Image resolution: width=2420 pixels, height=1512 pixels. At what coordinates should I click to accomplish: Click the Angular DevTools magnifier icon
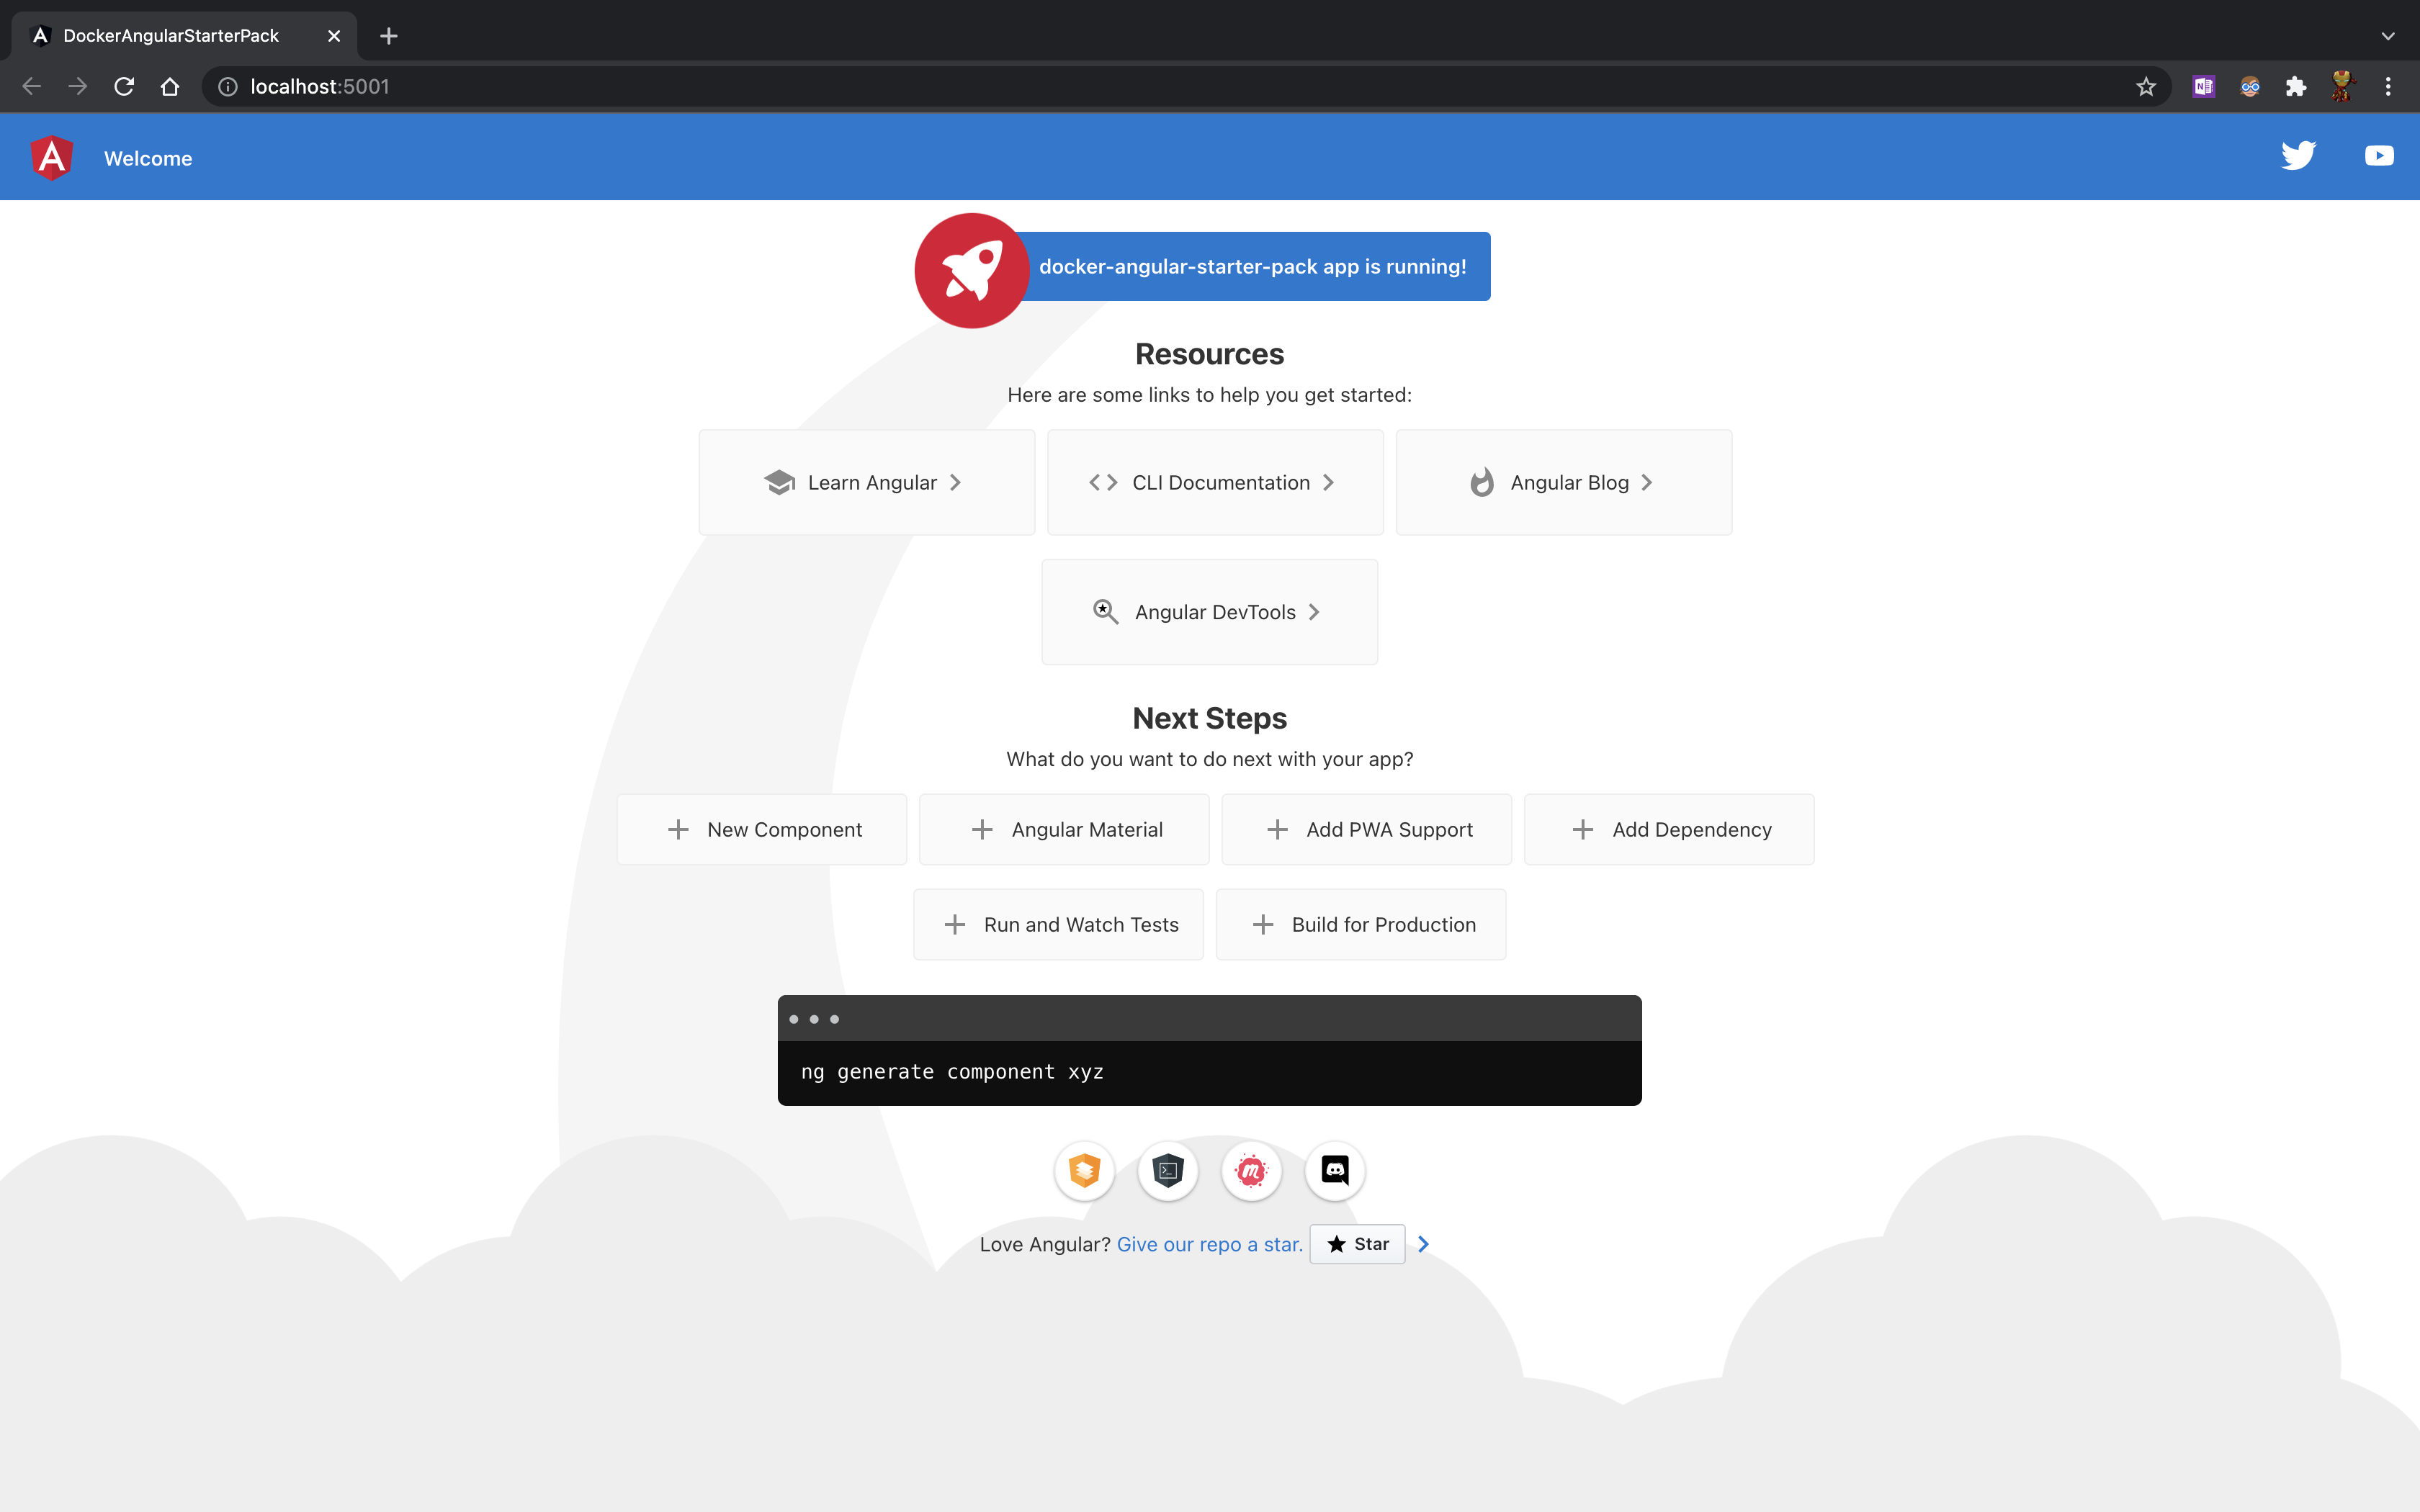point(1106,611)
